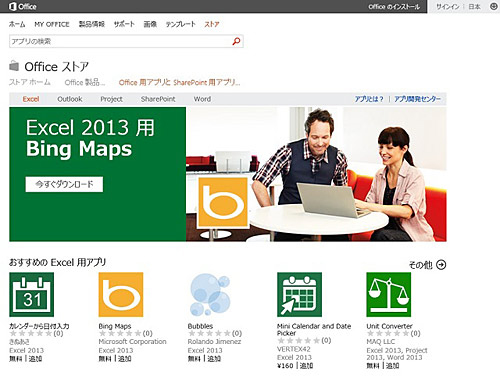Viewport: 500px width, 376px height.
Task: Click the banner photo of two people
Action: click(x=316, y=174)
